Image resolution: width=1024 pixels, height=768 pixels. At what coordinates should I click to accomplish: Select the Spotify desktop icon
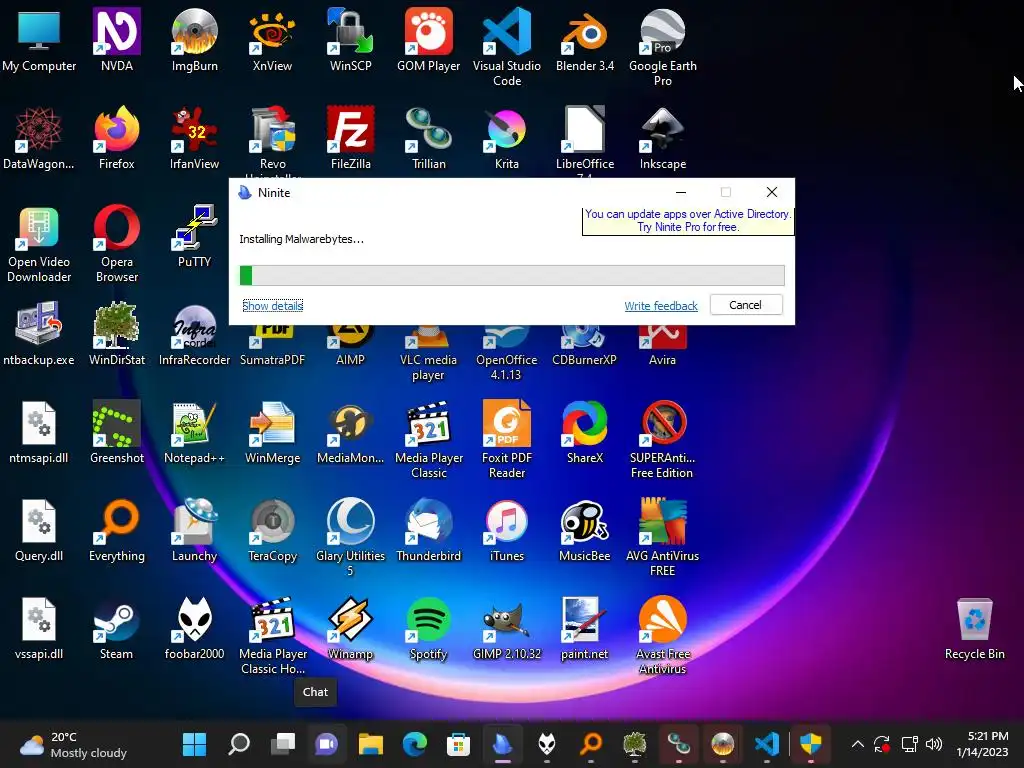coord(428,628)
